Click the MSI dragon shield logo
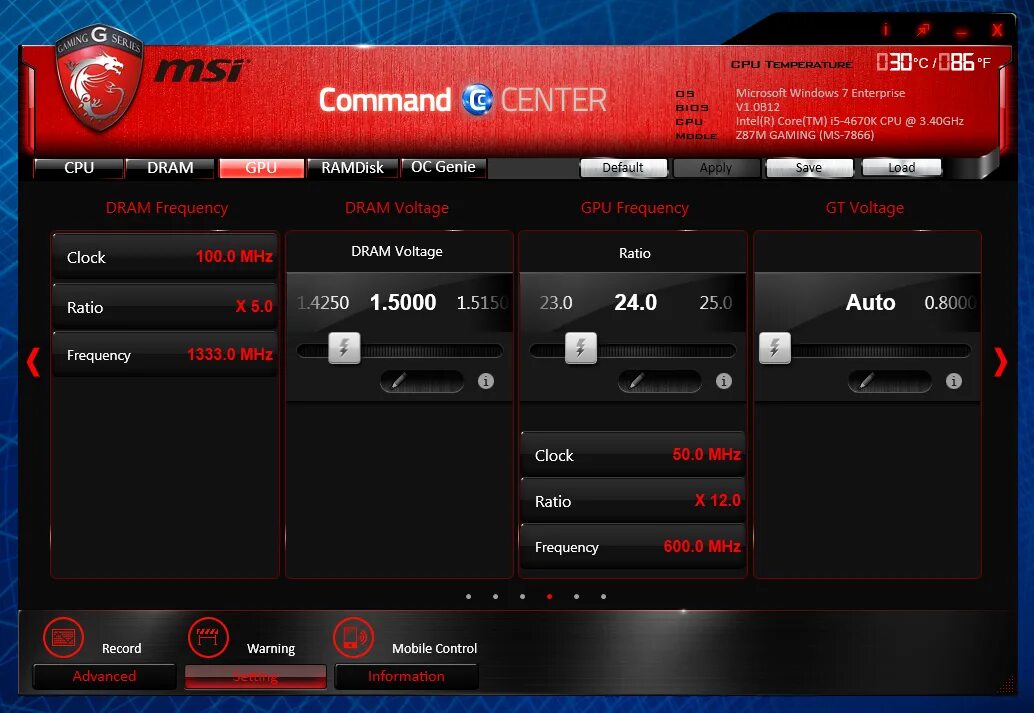1034x713 pixels. point(99,78)
